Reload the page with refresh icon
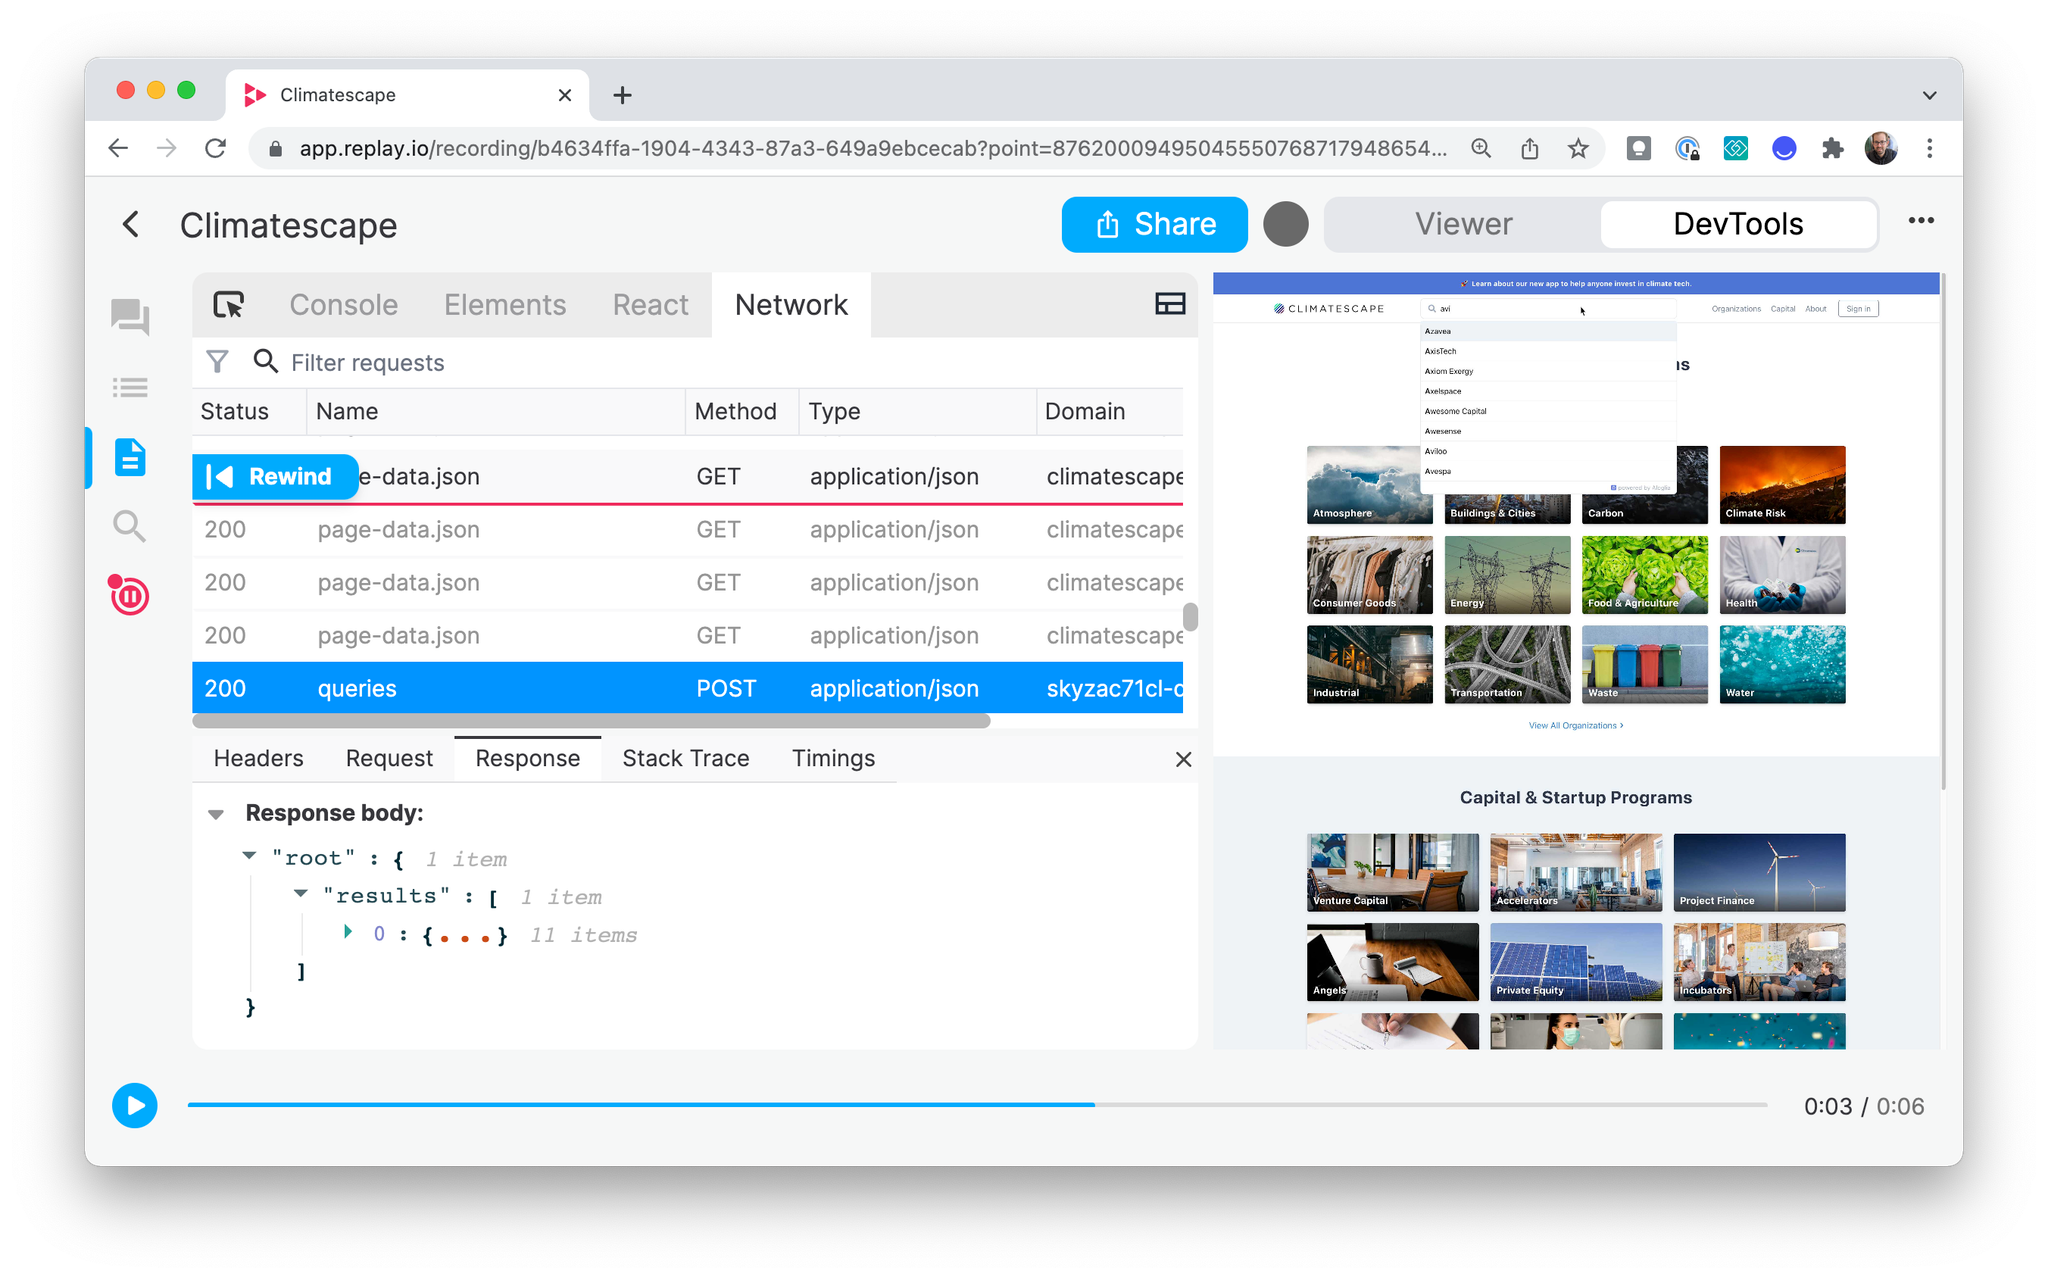The height and width of the screenshot is (1278, 2048). tap(215, 148)
